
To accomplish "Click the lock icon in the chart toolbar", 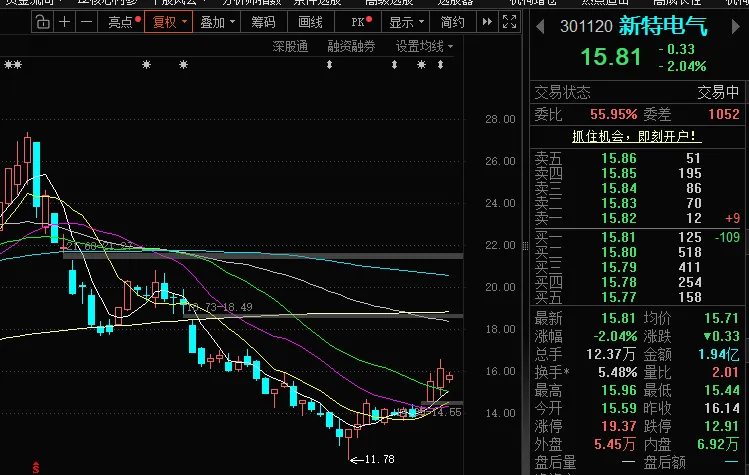I will [43, 22].
